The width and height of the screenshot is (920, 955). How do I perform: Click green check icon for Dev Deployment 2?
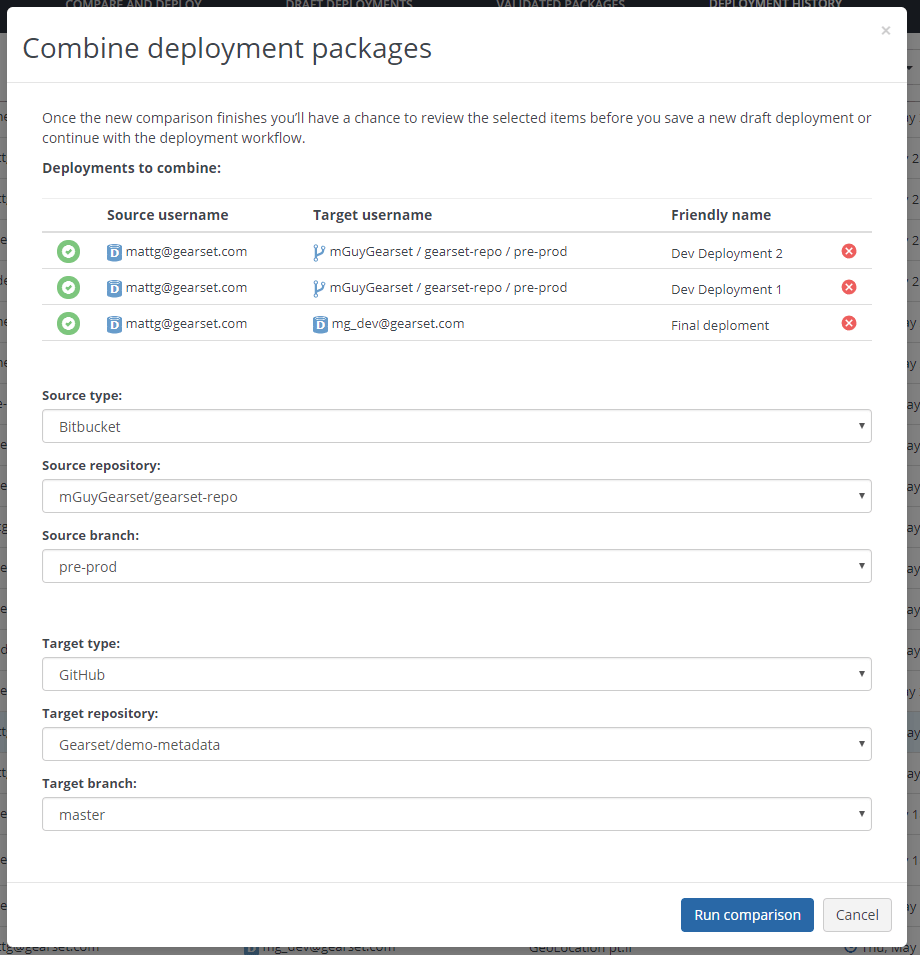(x=68, y=252)
